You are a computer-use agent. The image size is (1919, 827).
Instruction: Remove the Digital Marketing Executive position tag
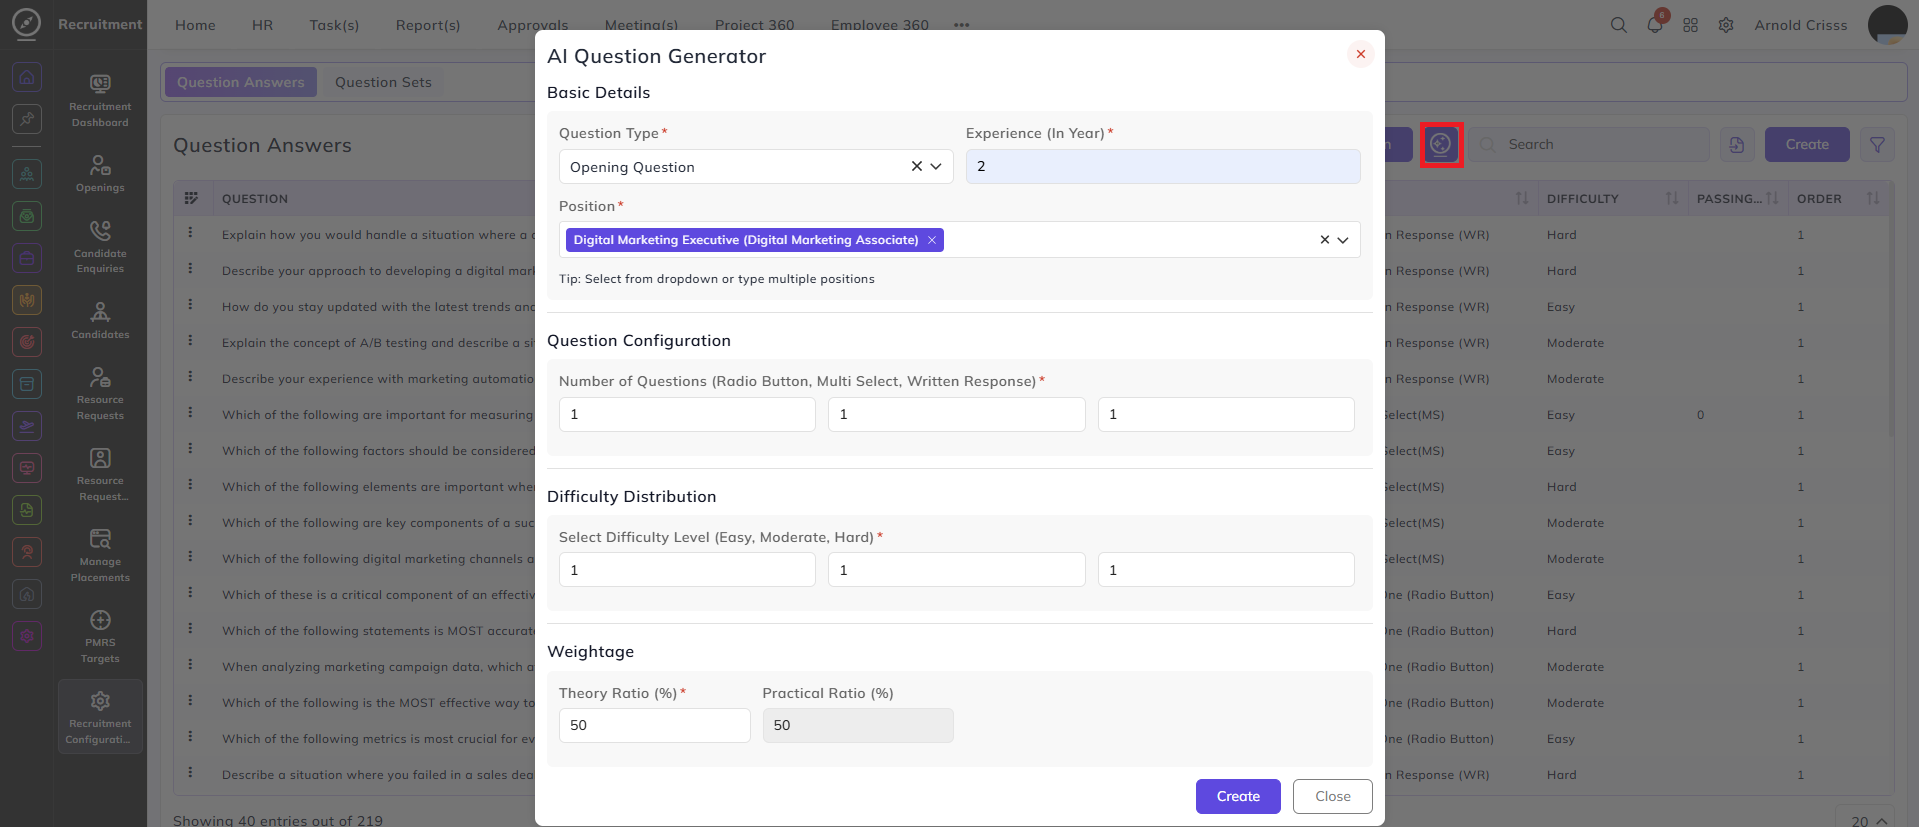point(932,240)
